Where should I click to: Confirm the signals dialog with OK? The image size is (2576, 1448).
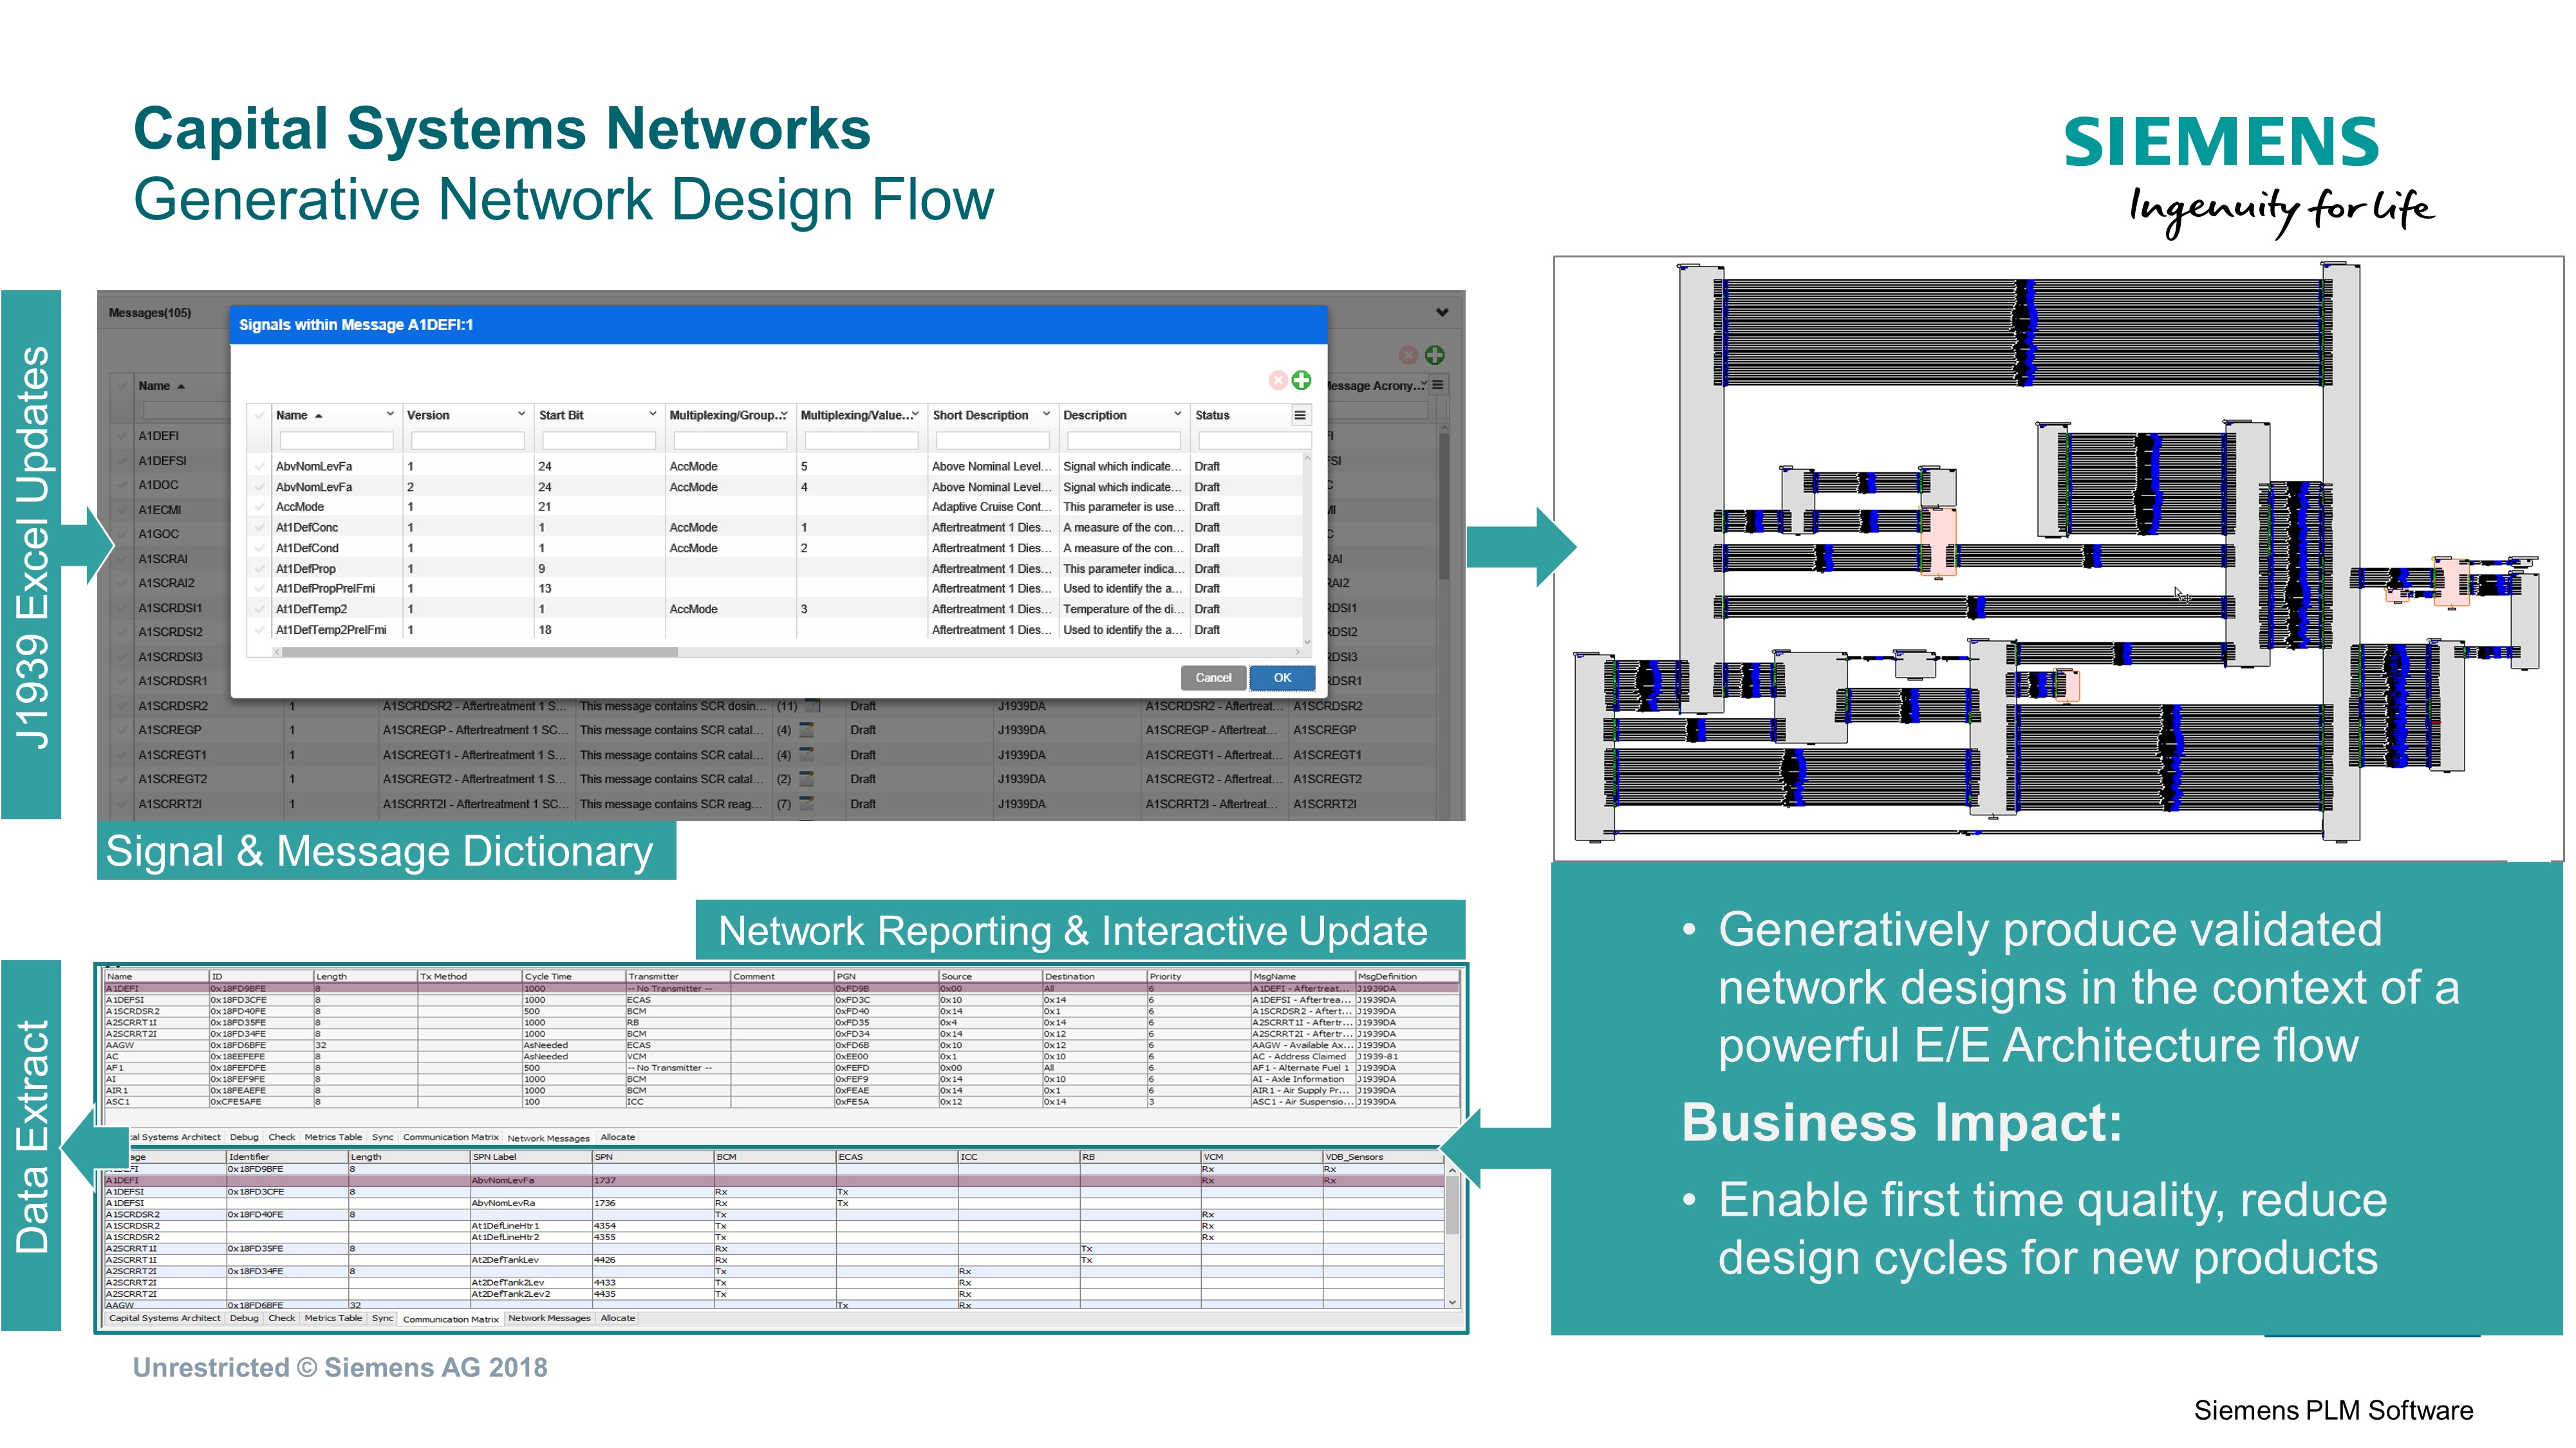pos(1282,678)
